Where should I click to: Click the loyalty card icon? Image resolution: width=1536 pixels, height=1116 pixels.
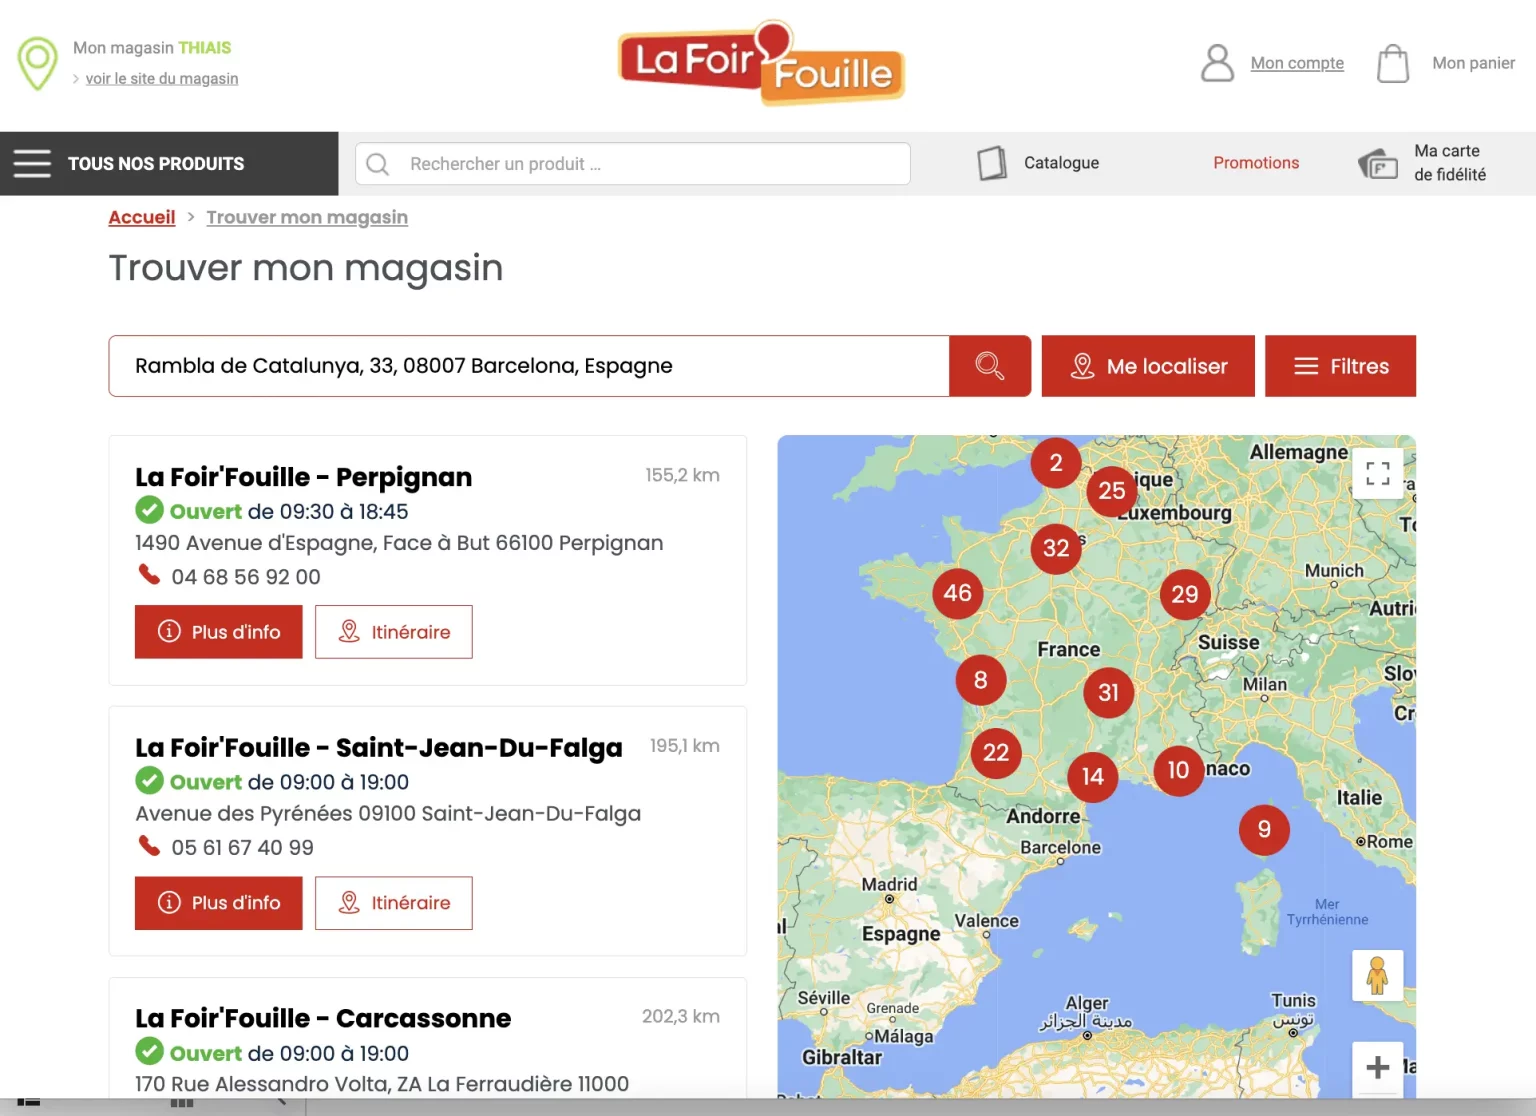tap(1378, 163)
